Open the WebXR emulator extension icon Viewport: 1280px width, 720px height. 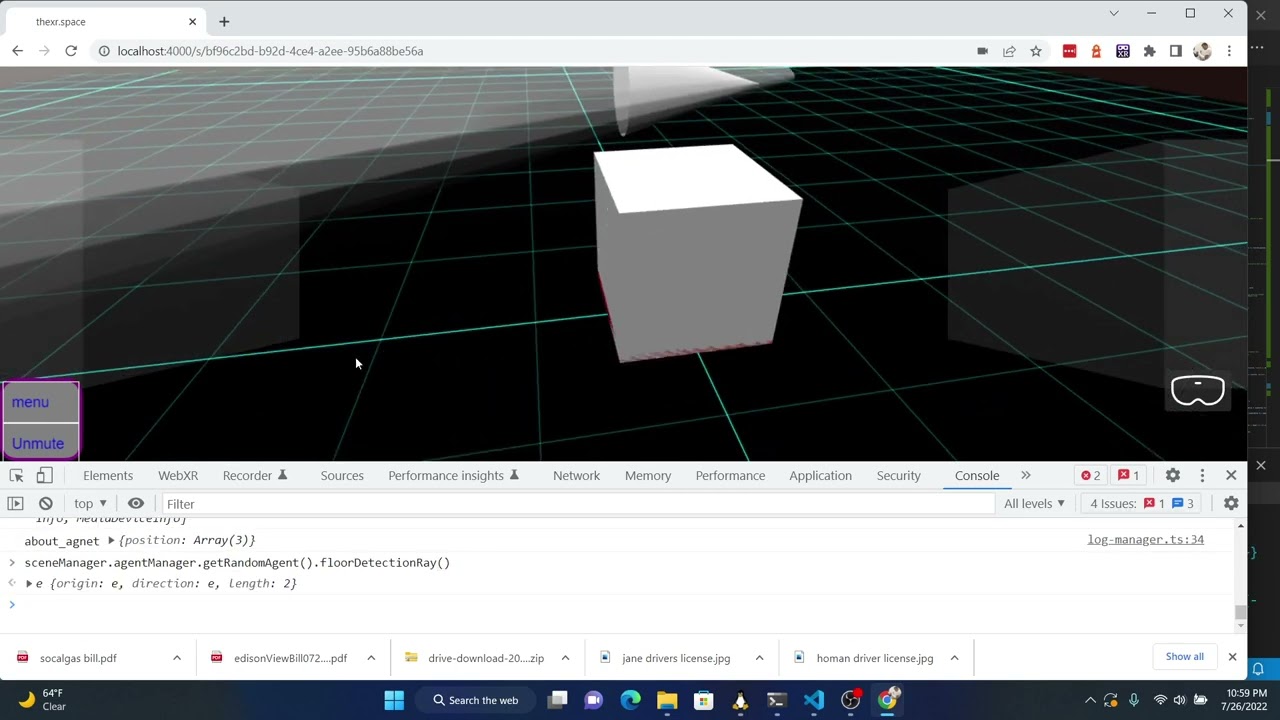pos(1123,51)
